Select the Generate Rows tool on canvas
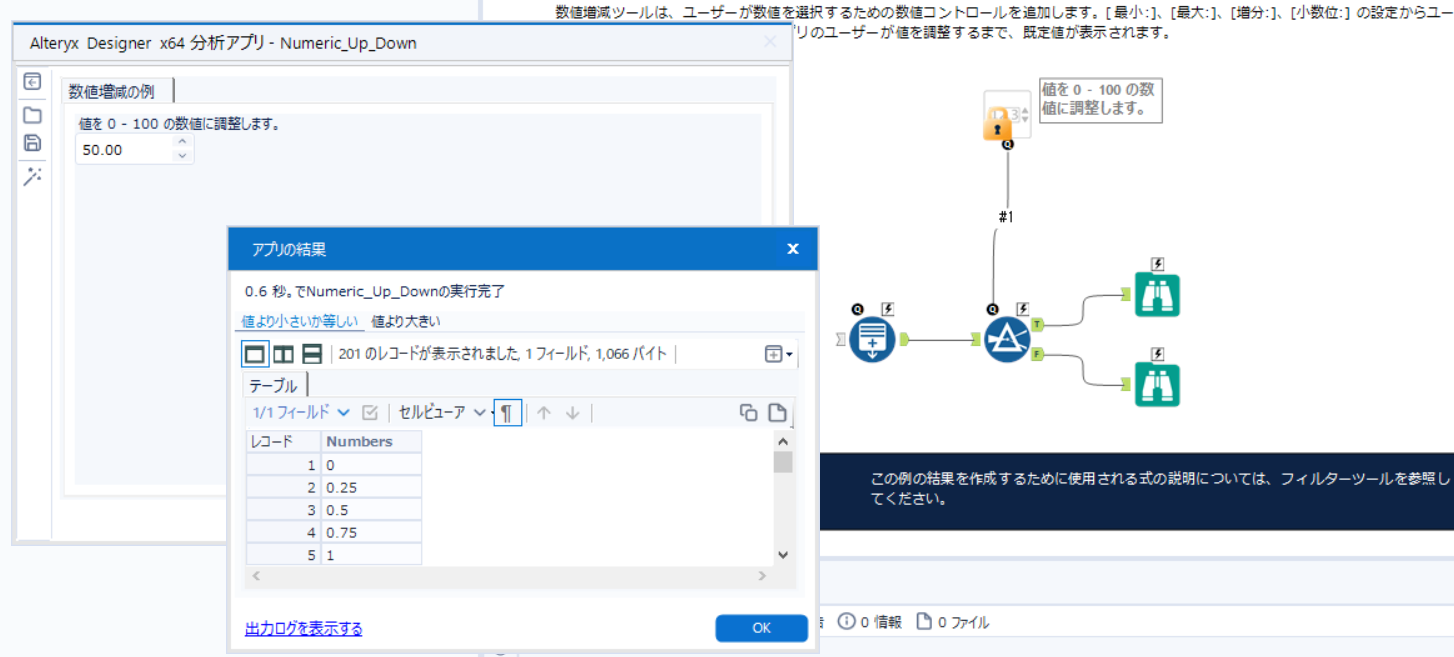Screen dimensions: 1454x657 (873, 340)
